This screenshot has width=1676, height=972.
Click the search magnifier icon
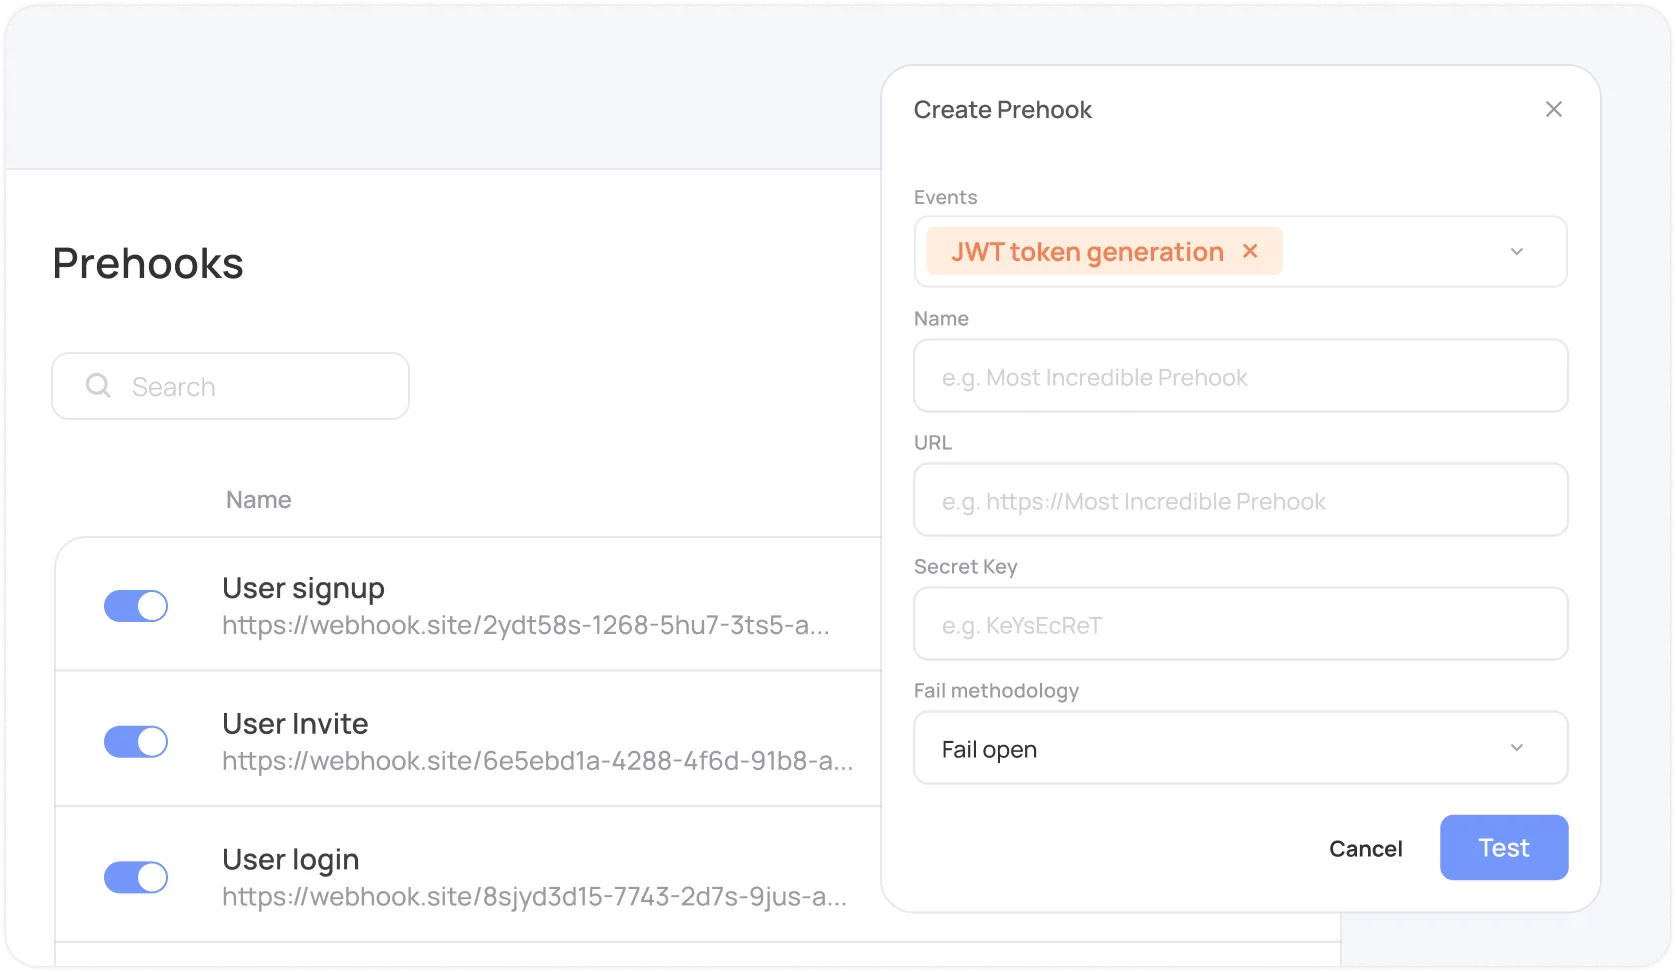[x=98, y=386]
